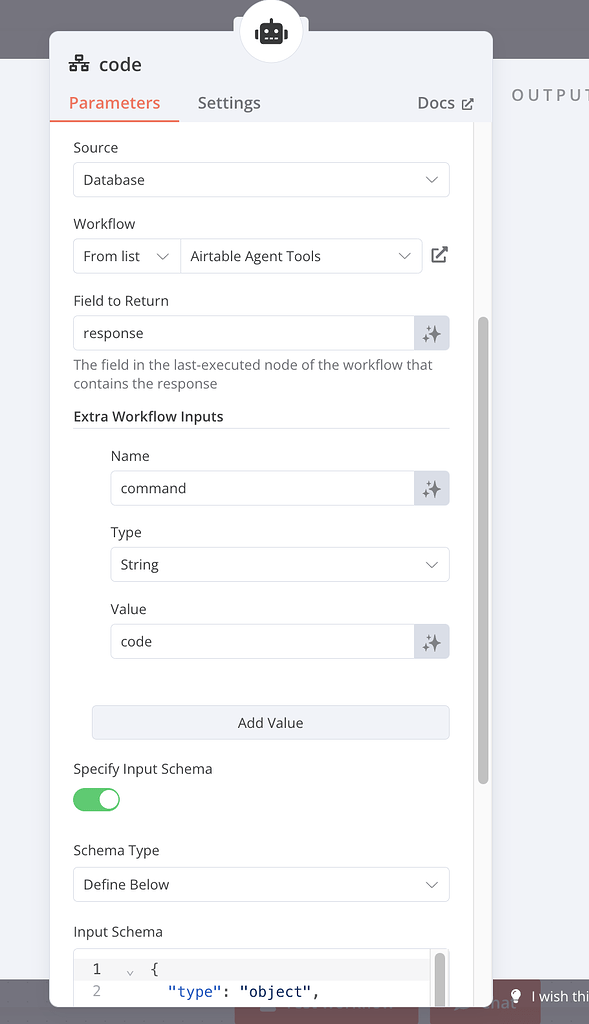
Task: Click the expression icon on the Value field
Action: point(432,641)
